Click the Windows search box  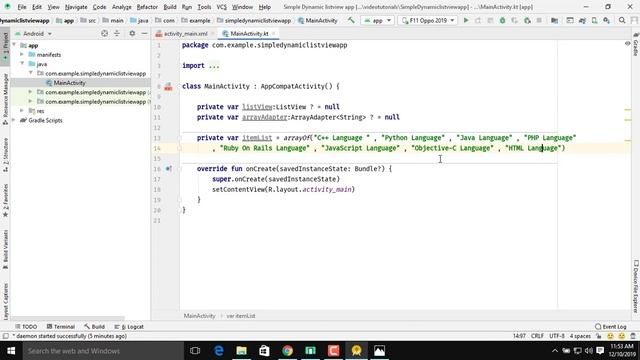(103, 351)
